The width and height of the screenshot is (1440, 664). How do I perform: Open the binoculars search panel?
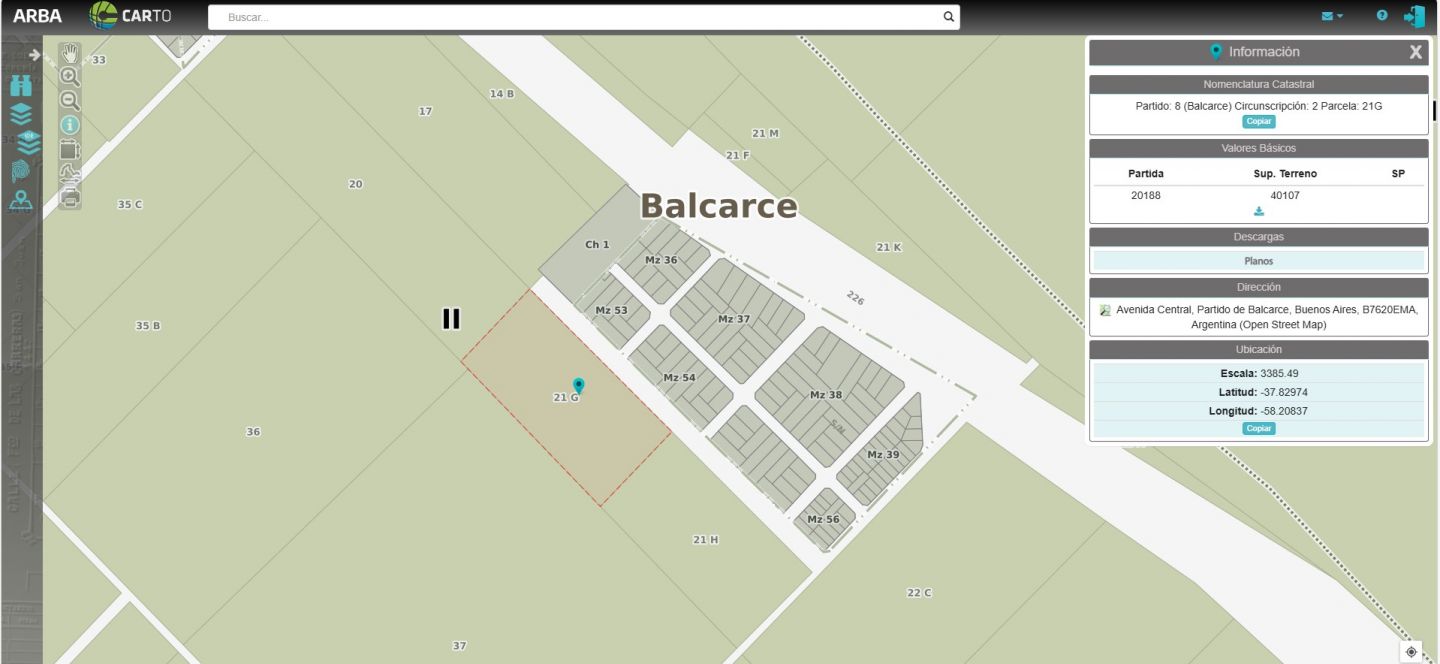[21, 86]
